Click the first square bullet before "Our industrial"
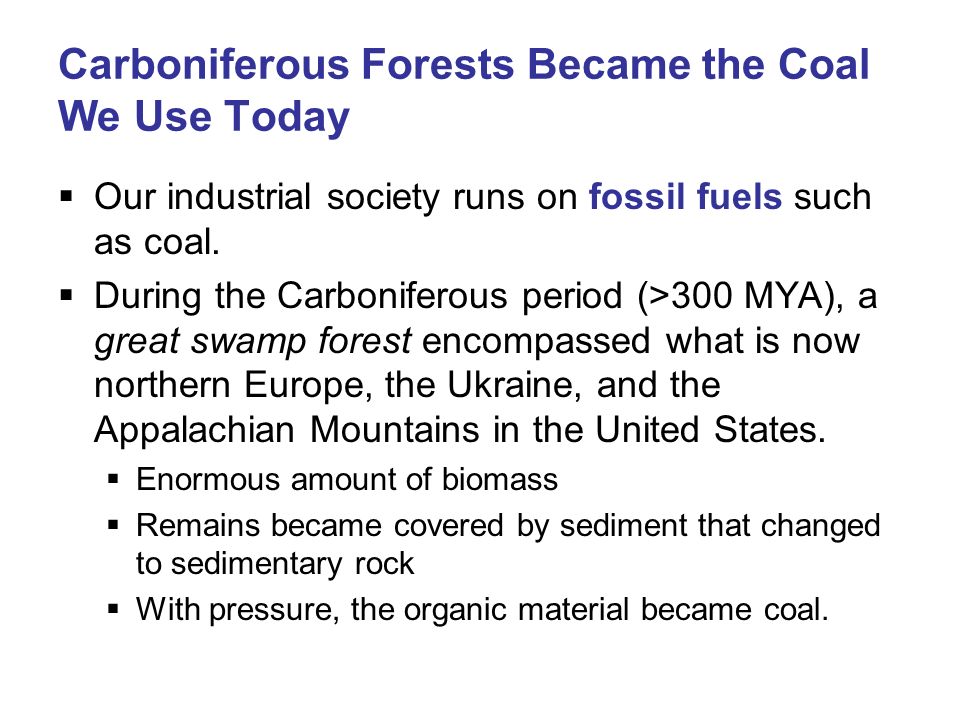 point(67,197)
